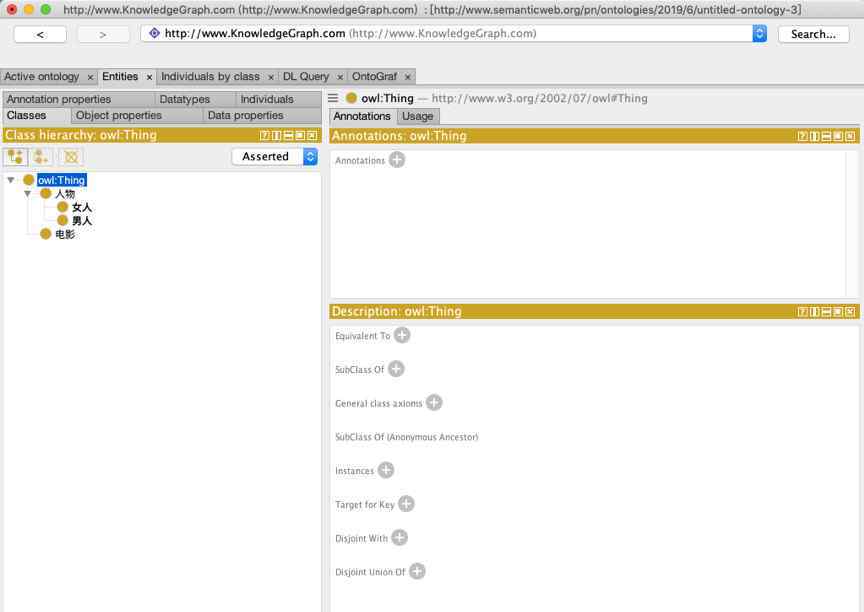Click help icon in Description header
This screenshot has height=612, width=864.
pos(803,312)
